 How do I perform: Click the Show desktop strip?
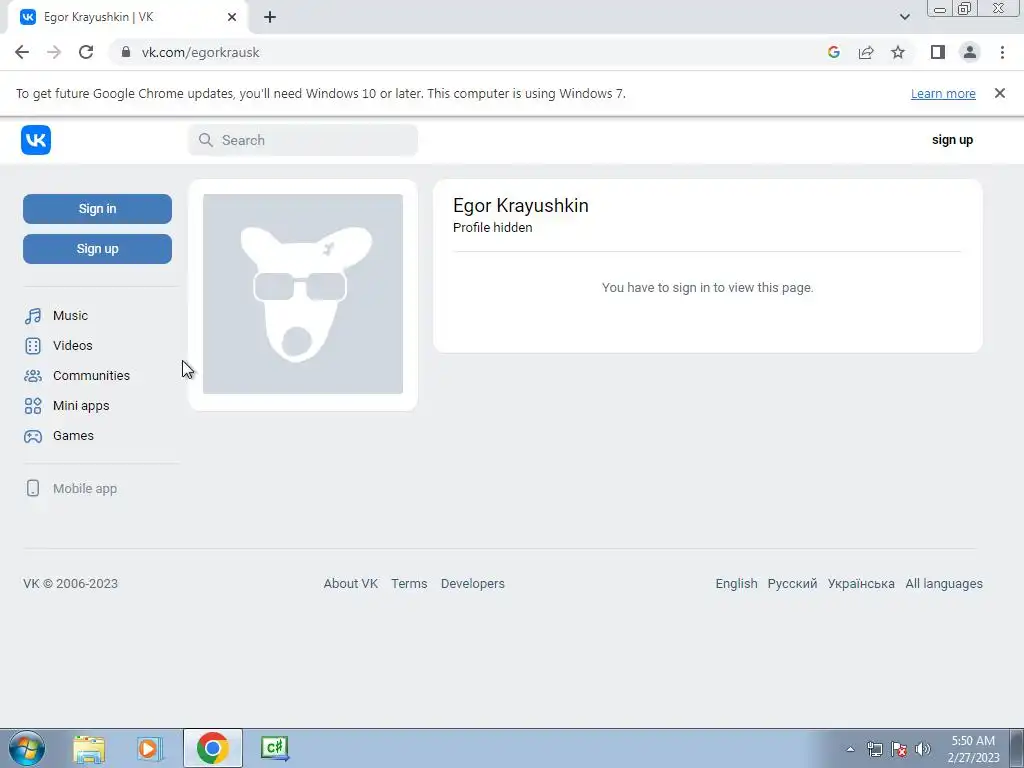(x=1017, y=748)
